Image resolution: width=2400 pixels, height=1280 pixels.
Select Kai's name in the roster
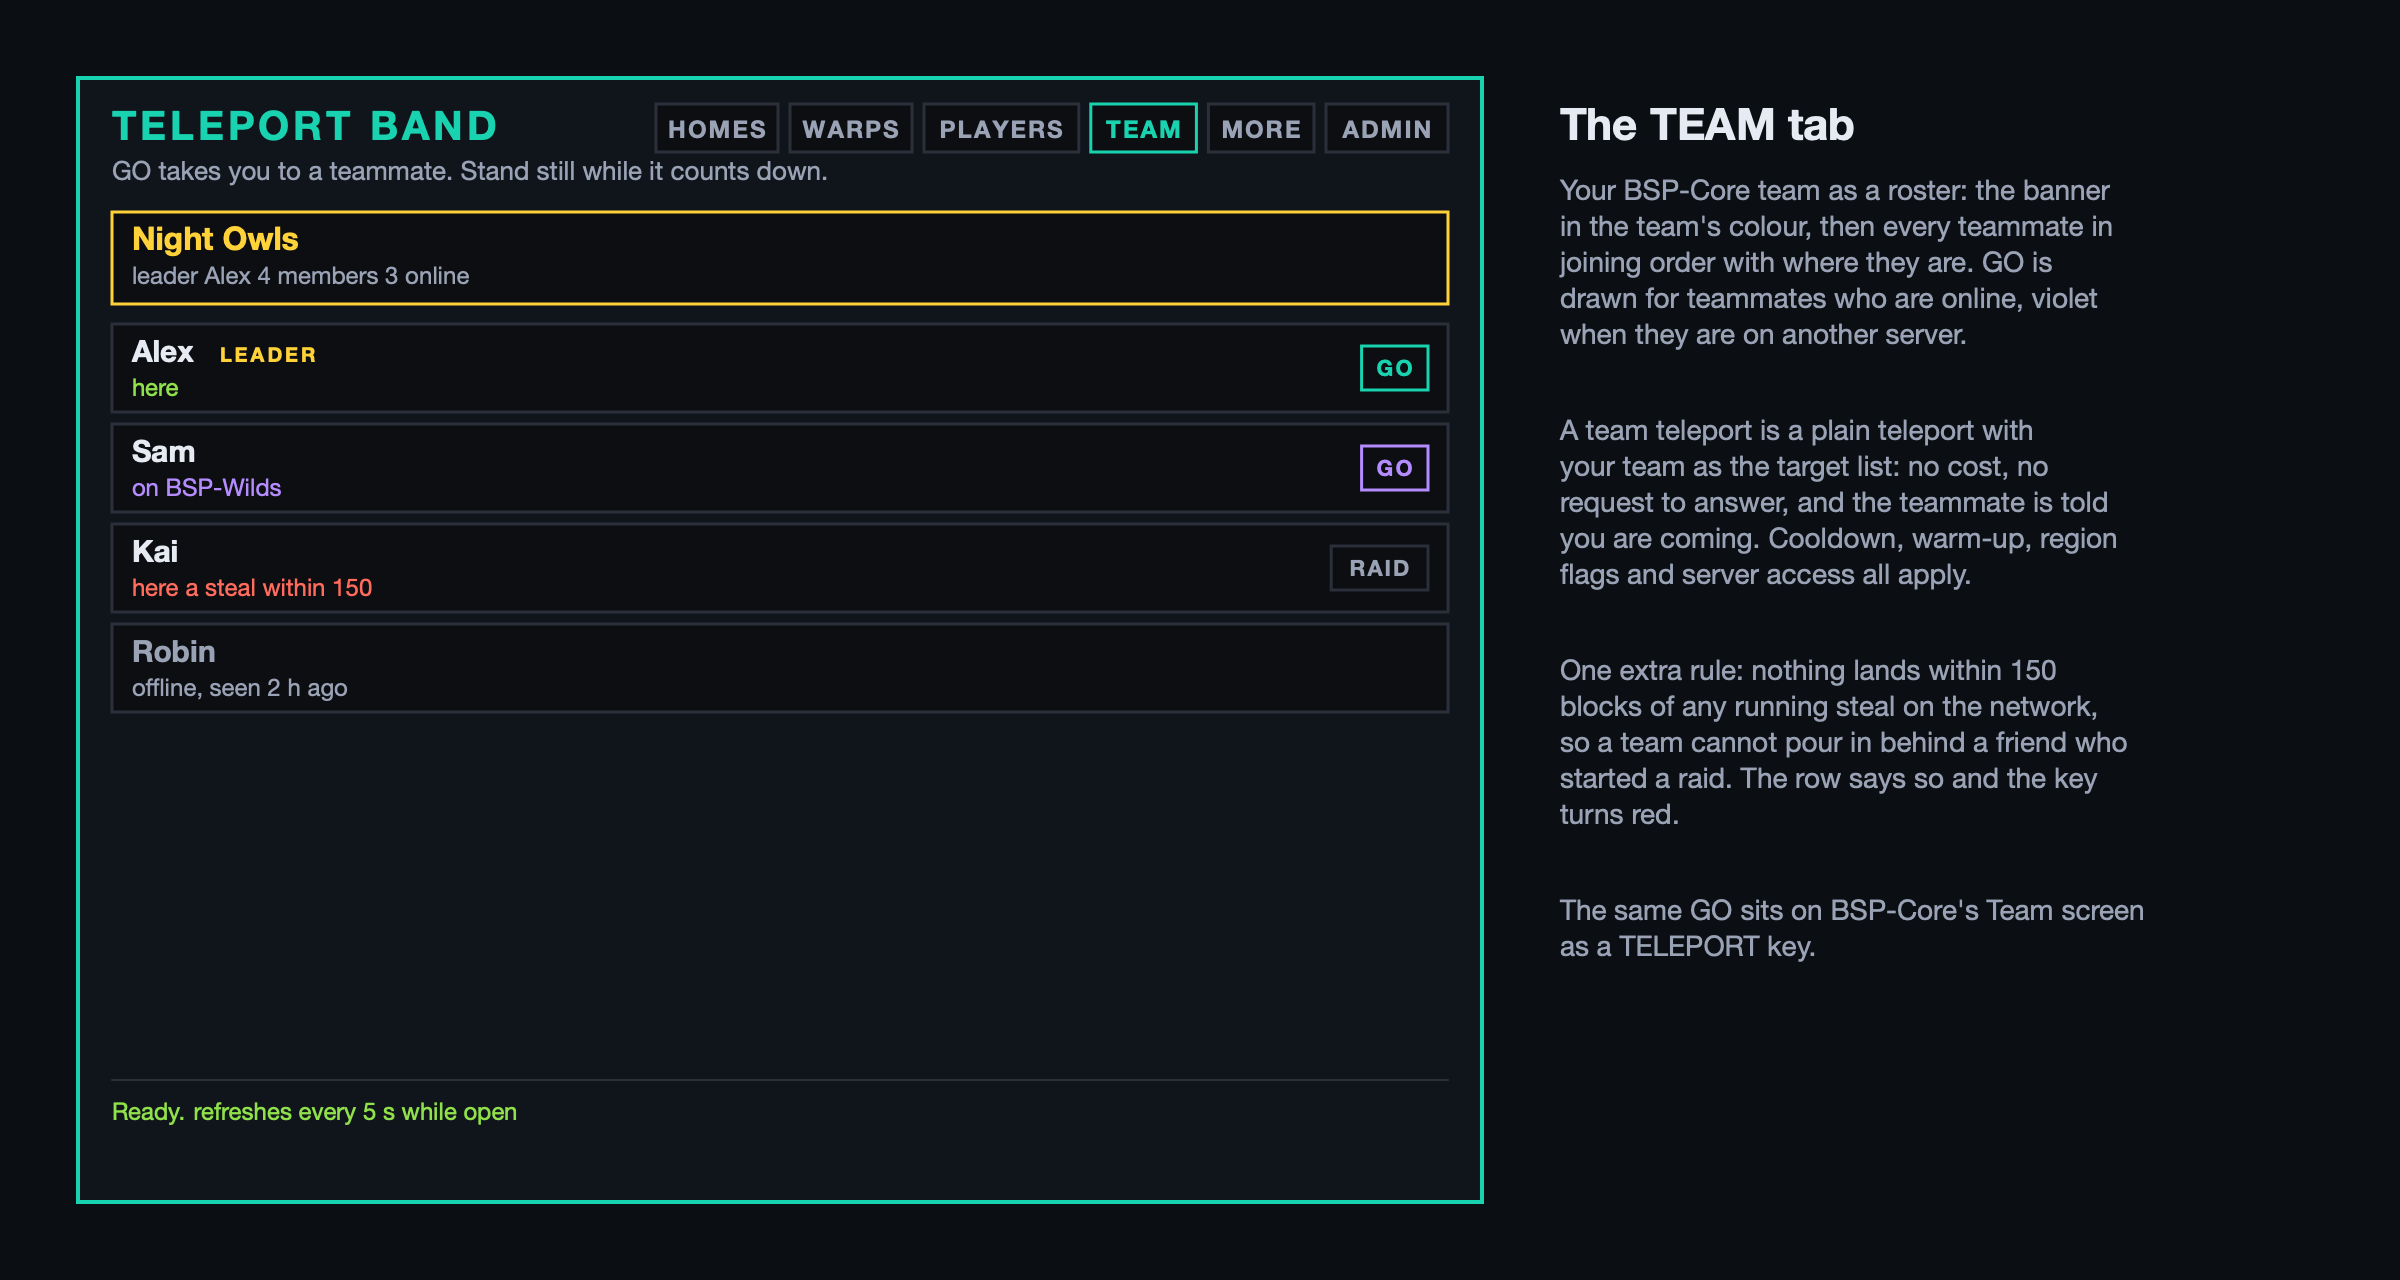(x=155, y=552)
